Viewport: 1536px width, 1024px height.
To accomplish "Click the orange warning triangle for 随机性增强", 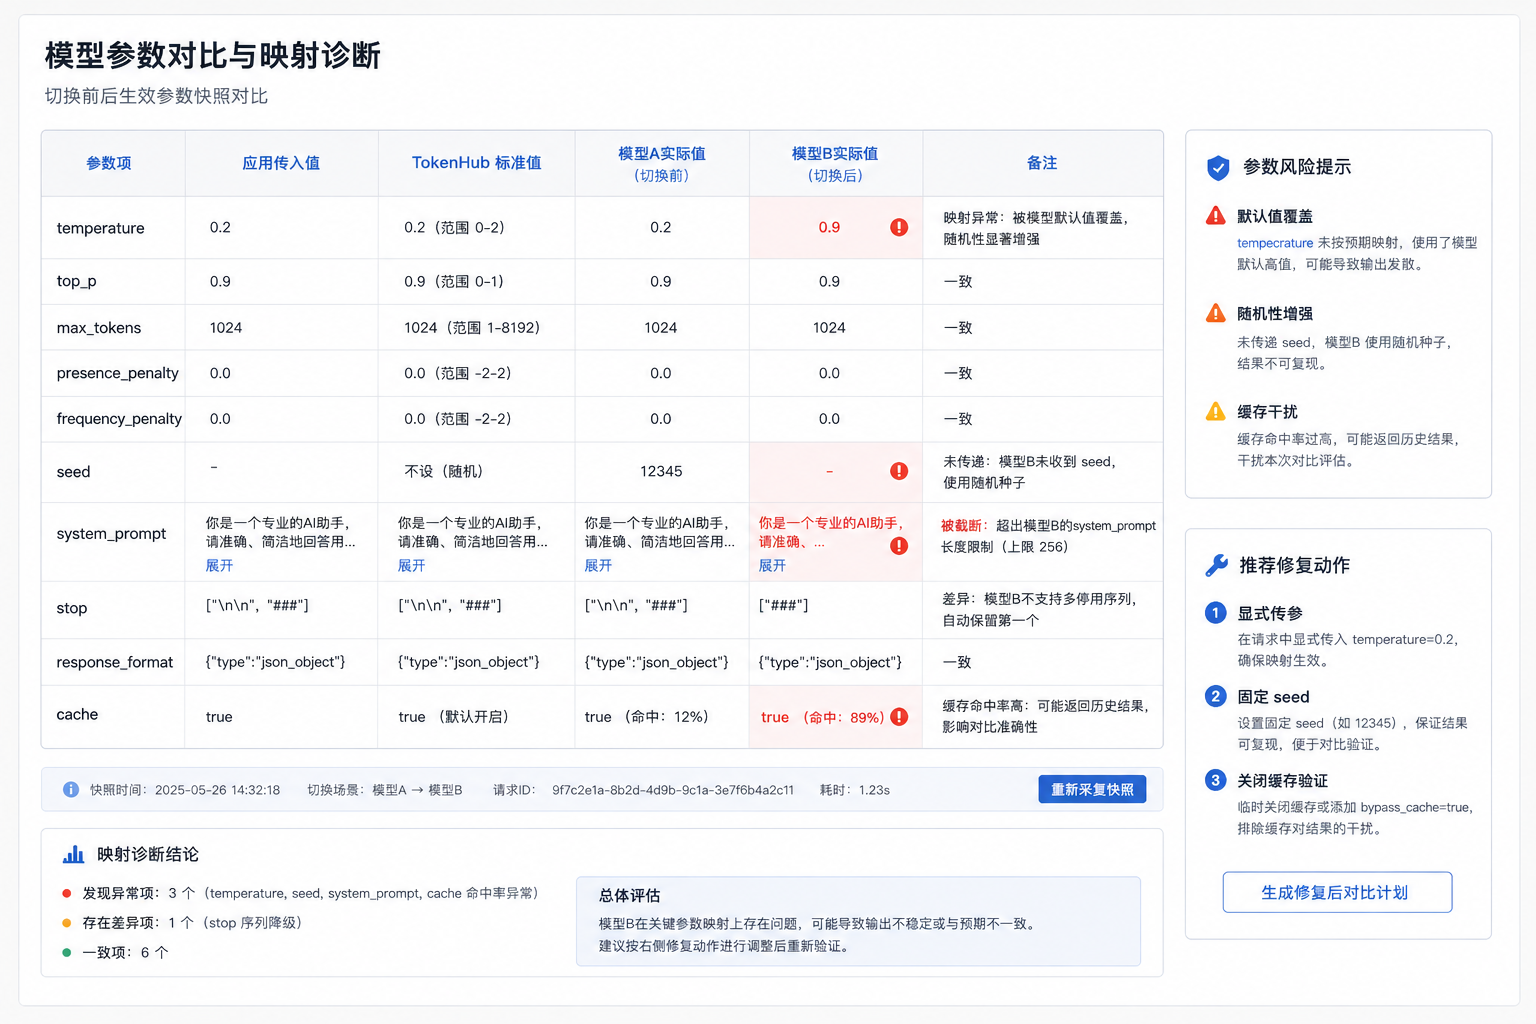I will pos(1215,313).
